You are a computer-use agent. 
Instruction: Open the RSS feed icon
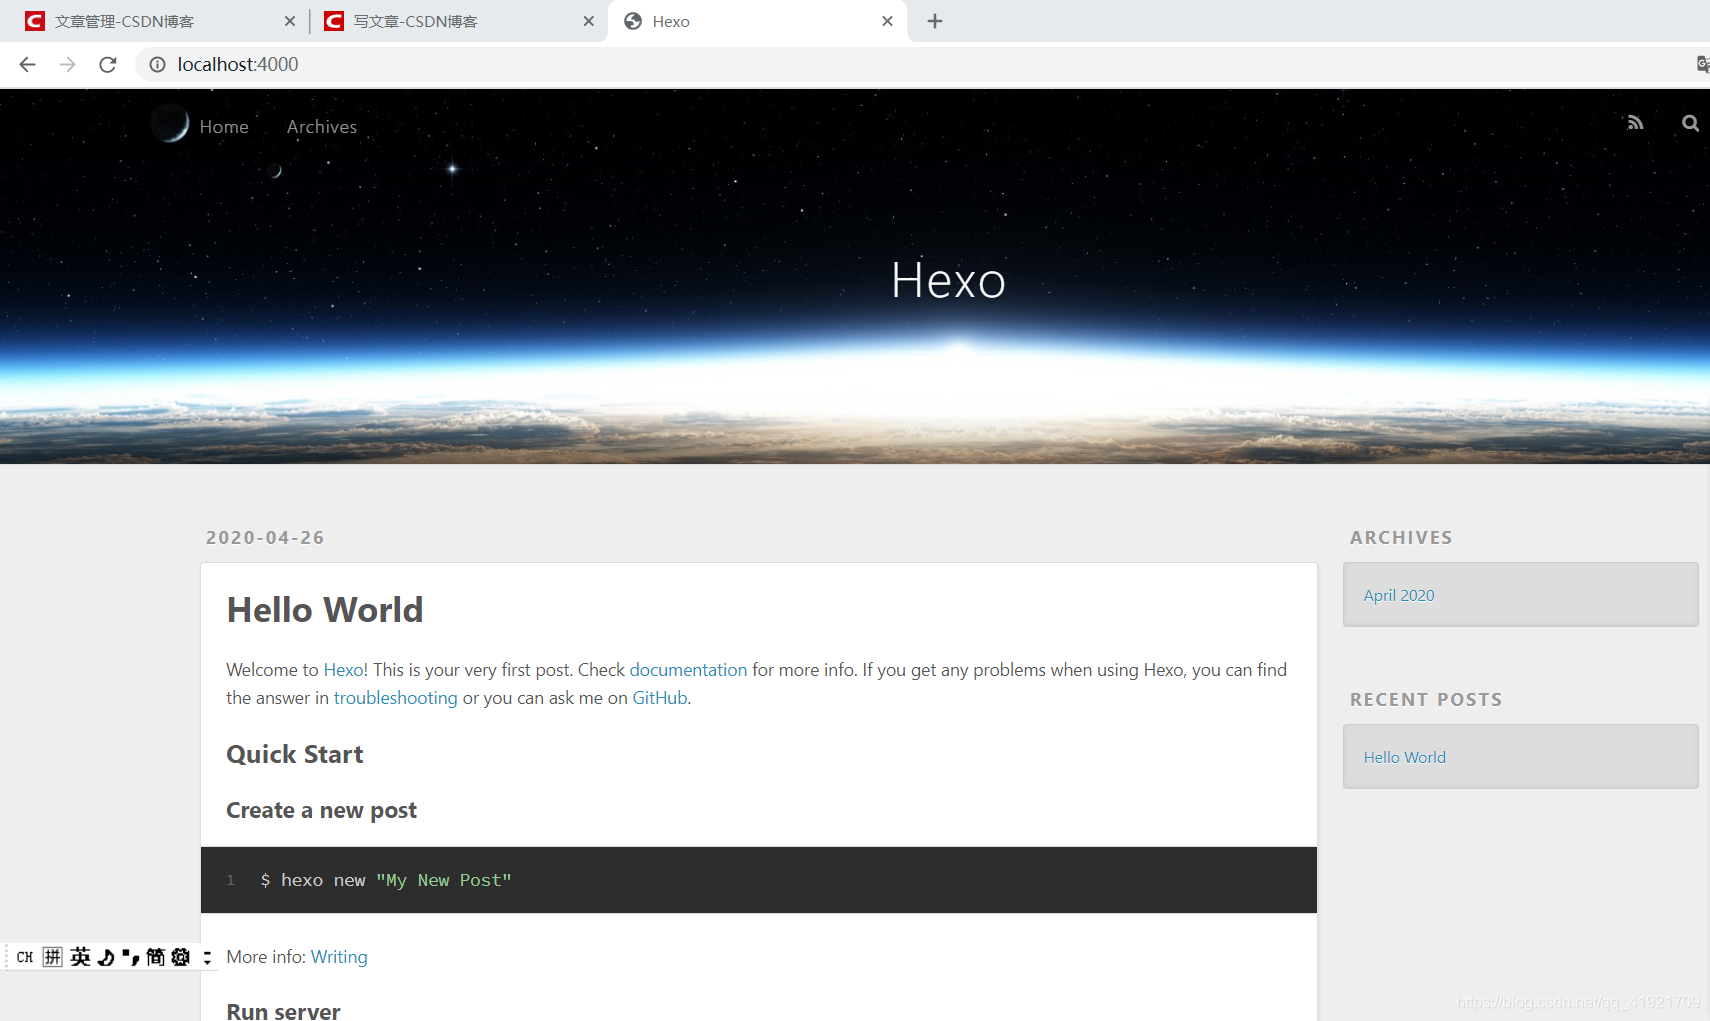coord(1635,122)
